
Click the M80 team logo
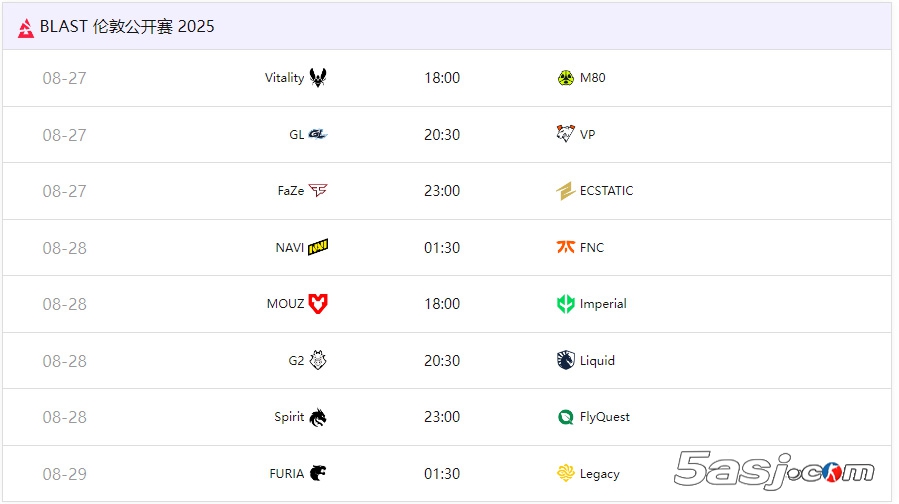point(566,78)
